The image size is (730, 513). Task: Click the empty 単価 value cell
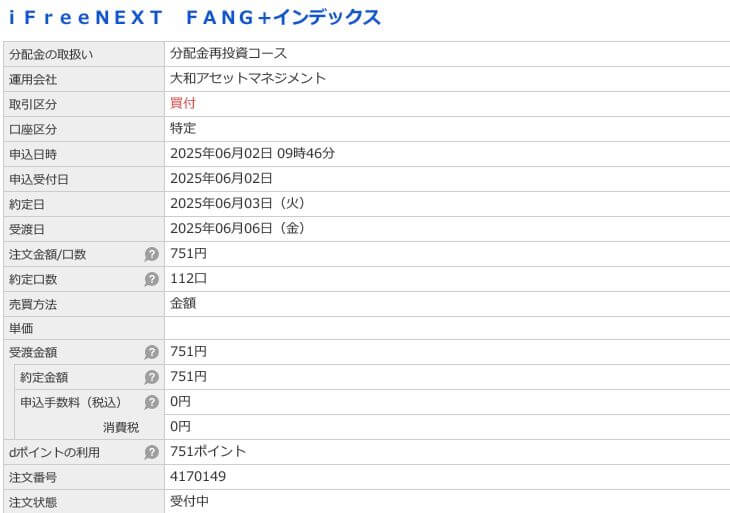447,328
